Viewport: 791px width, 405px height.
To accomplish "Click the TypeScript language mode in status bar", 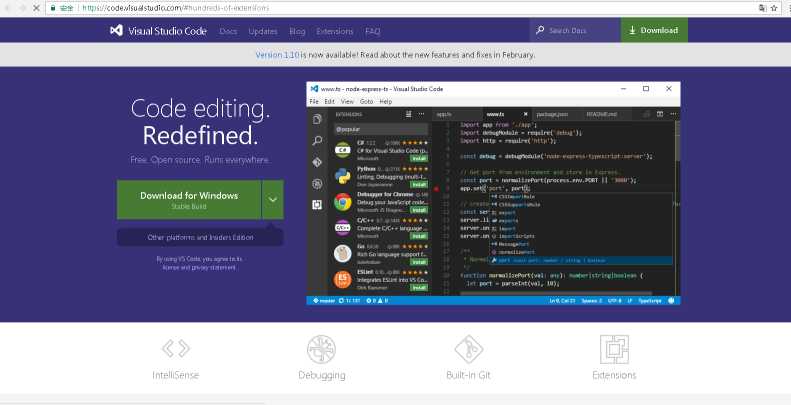I will 650,301.
